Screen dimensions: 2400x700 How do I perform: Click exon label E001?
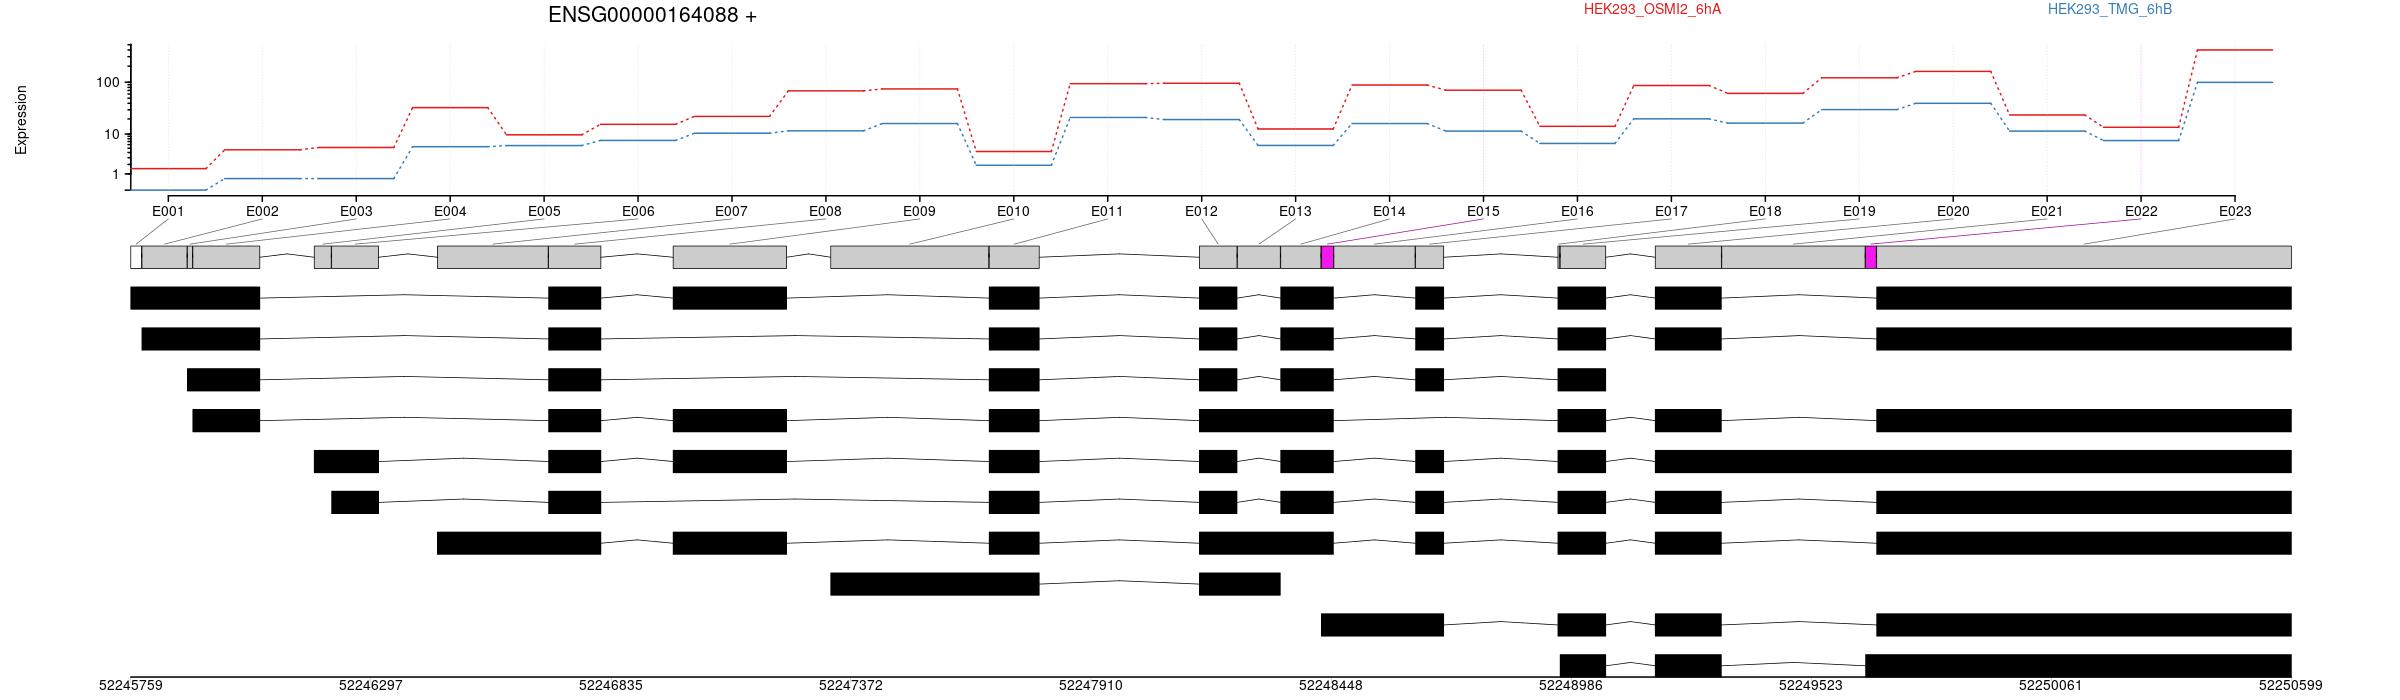pos(168,211)
